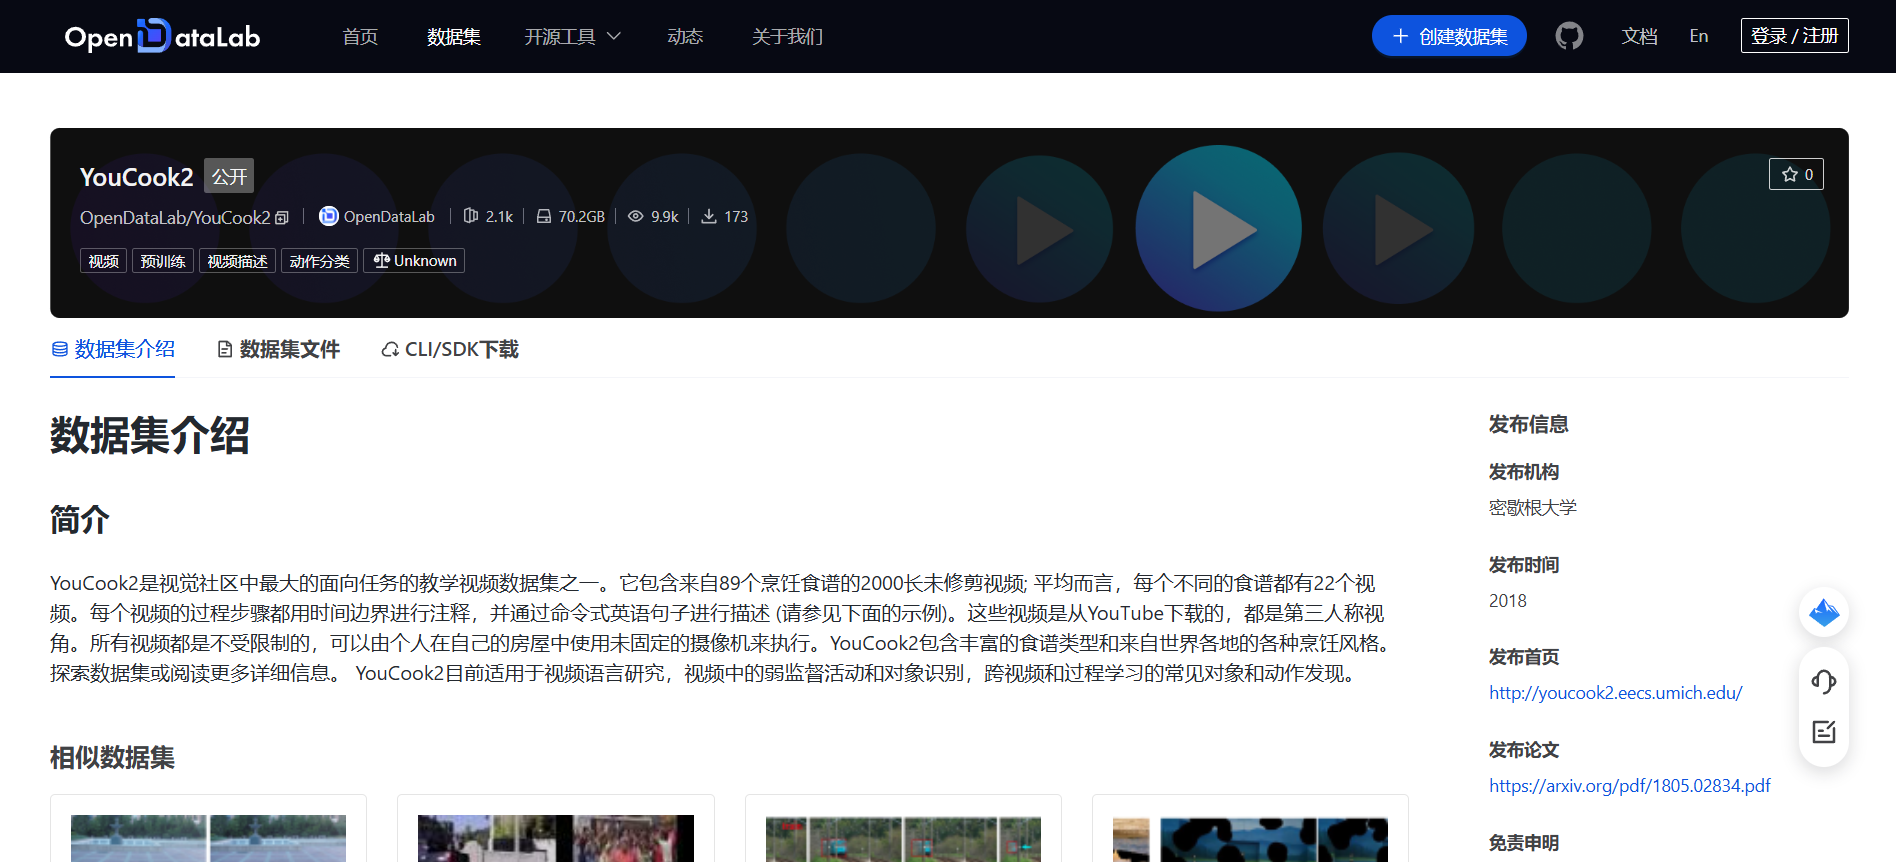Open the 文档 link

pyautogui.click(x=1640, y=36)
